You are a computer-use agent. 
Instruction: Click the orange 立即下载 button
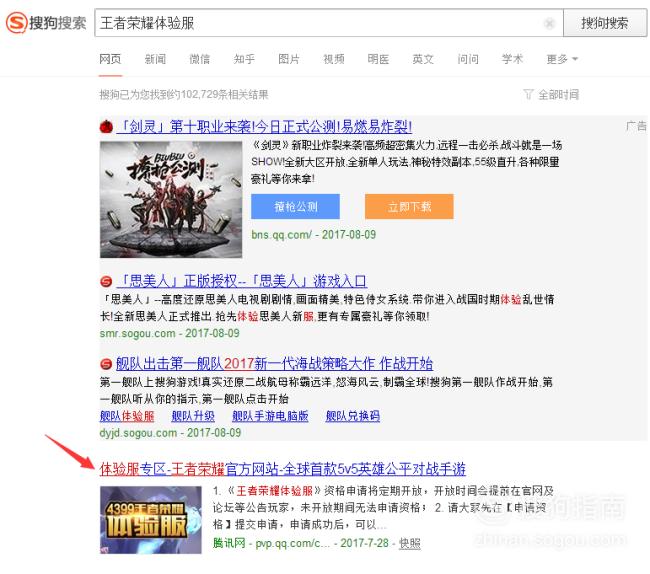[409, 206]
